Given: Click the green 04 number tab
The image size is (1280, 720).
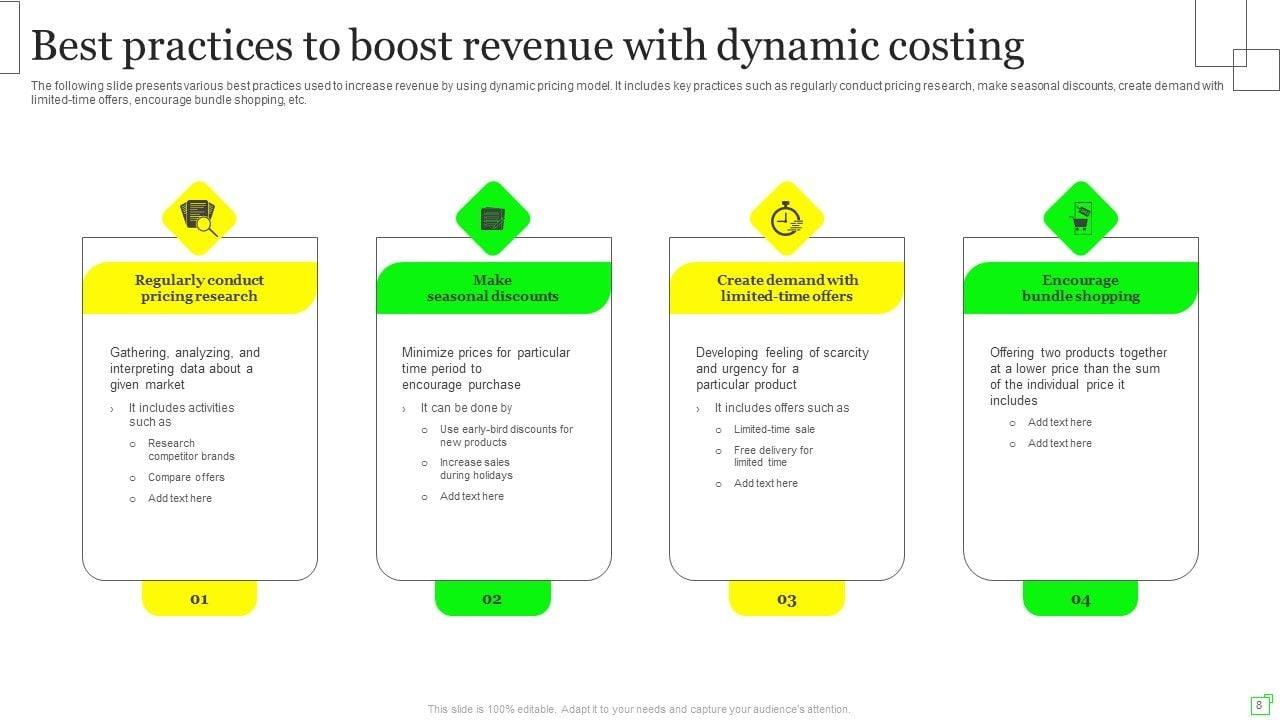Looking at the screenshot, I should click(x=1080, y=599).
